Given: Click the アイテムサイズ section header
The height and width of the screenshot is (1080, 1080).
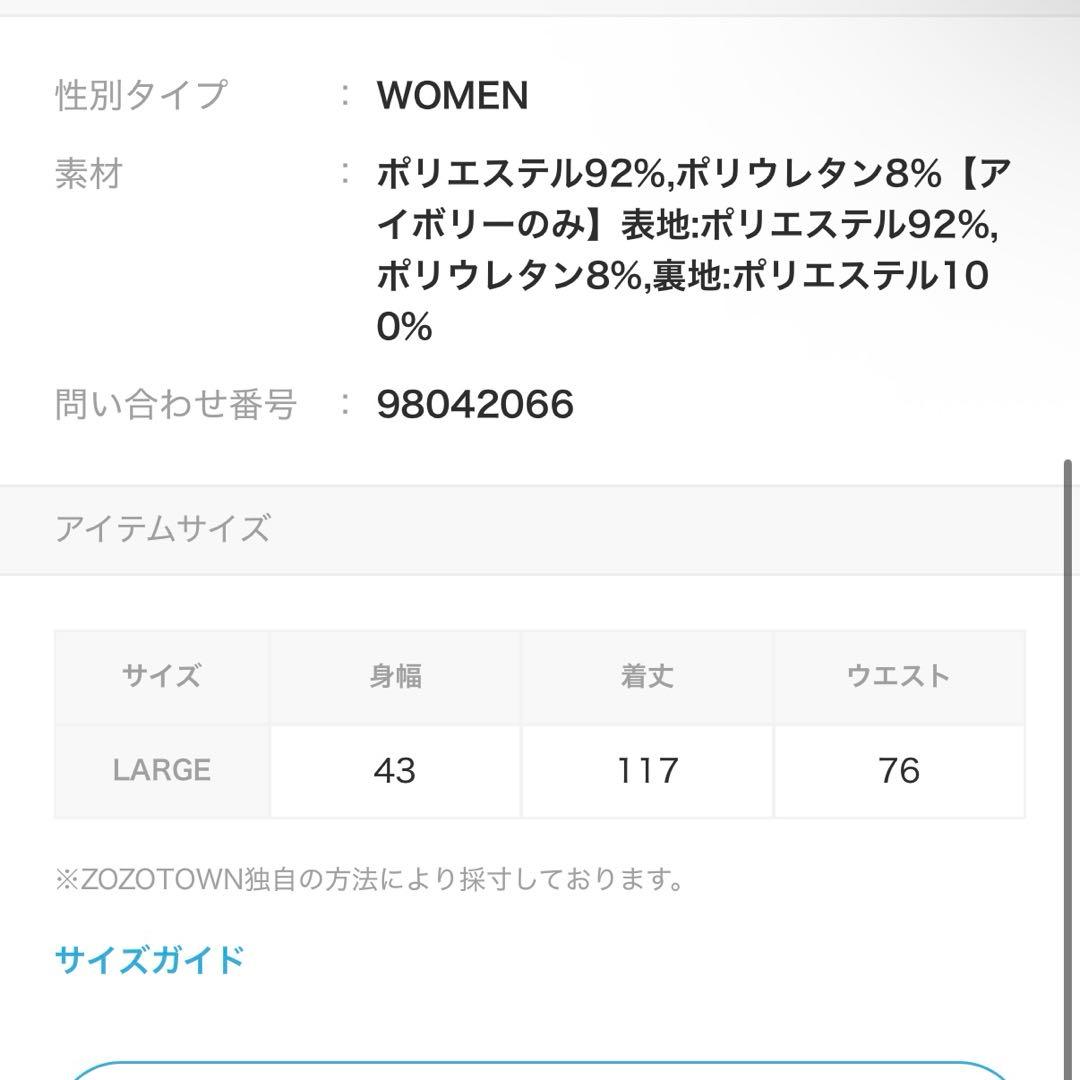Looking at the screenshot, I should pyautogui.click(x=162, y=528).
